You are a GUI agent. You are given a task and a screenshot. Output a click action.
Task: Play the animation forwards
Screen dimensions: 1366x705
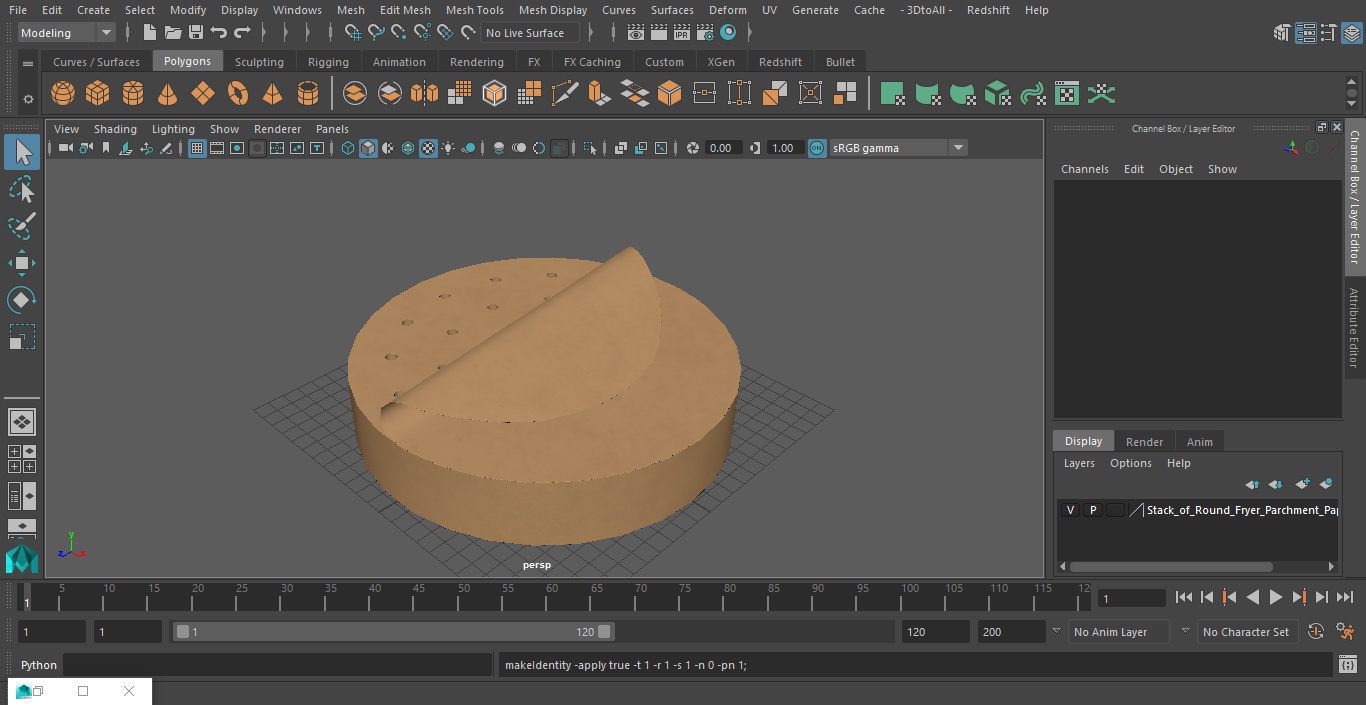point(1275,597)
